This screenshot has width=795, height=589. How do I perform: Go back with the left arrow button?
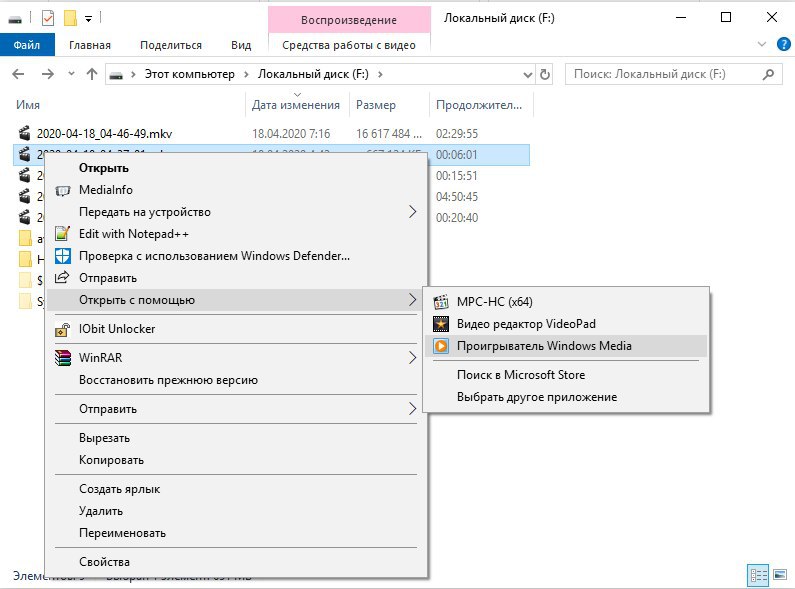click(x=18, y=75)
